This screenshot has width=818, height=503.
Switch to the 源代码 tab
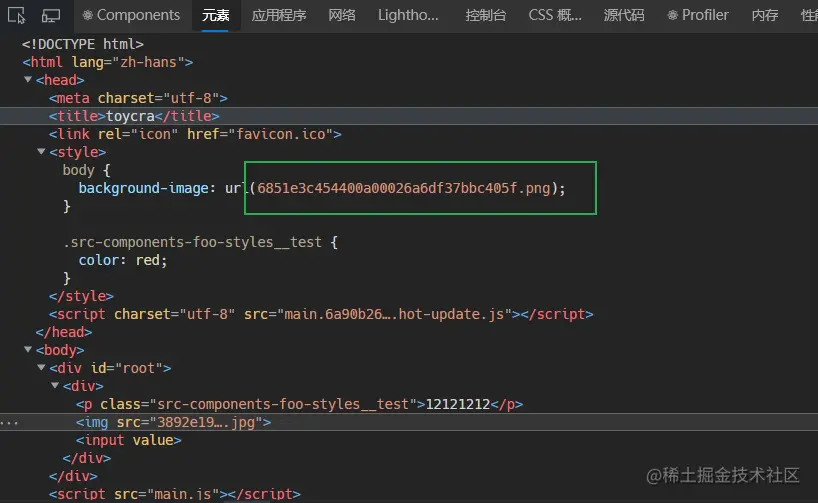pos(624,15)
